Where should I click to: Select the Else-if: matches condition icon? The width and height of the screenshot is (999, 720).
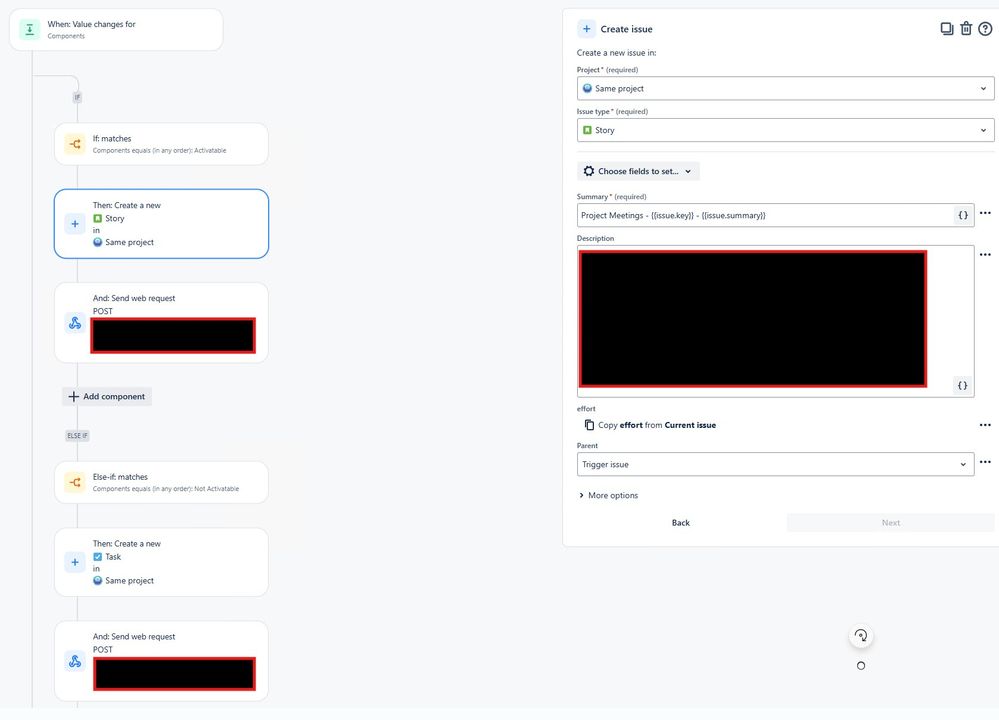click(75, 482)
